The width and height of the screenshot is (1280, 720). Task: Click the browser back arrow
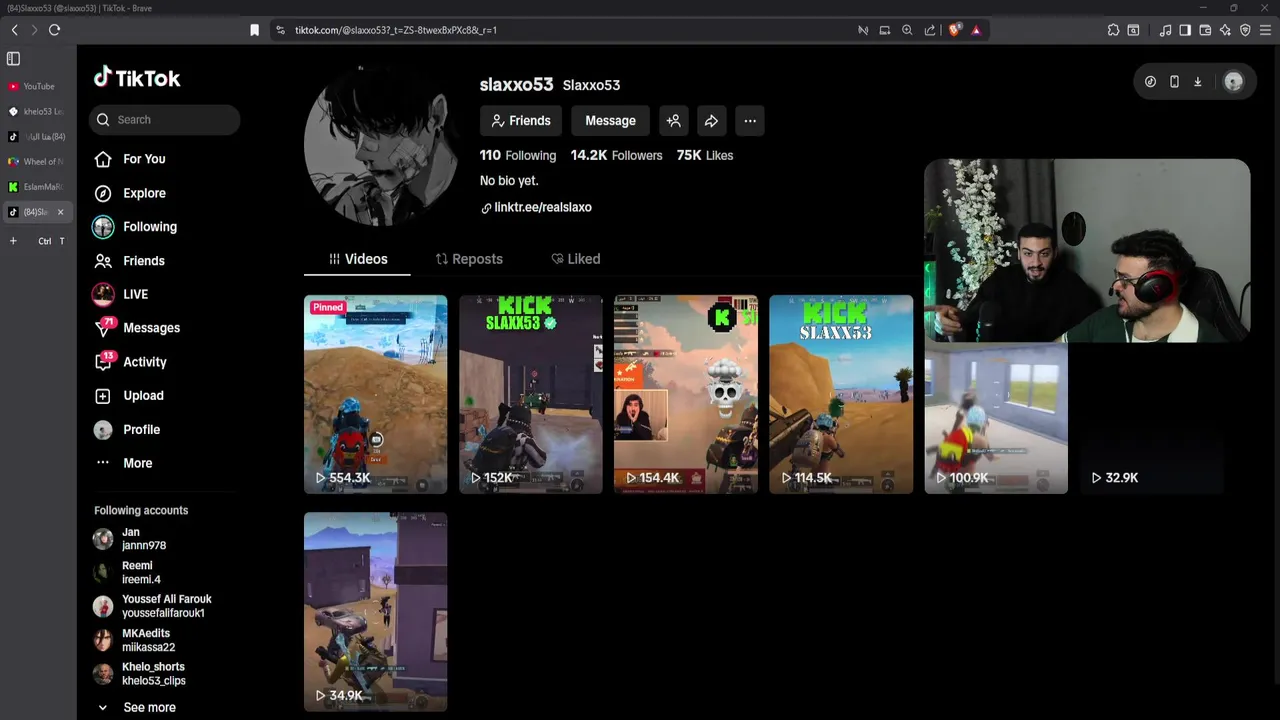[15, 30]
